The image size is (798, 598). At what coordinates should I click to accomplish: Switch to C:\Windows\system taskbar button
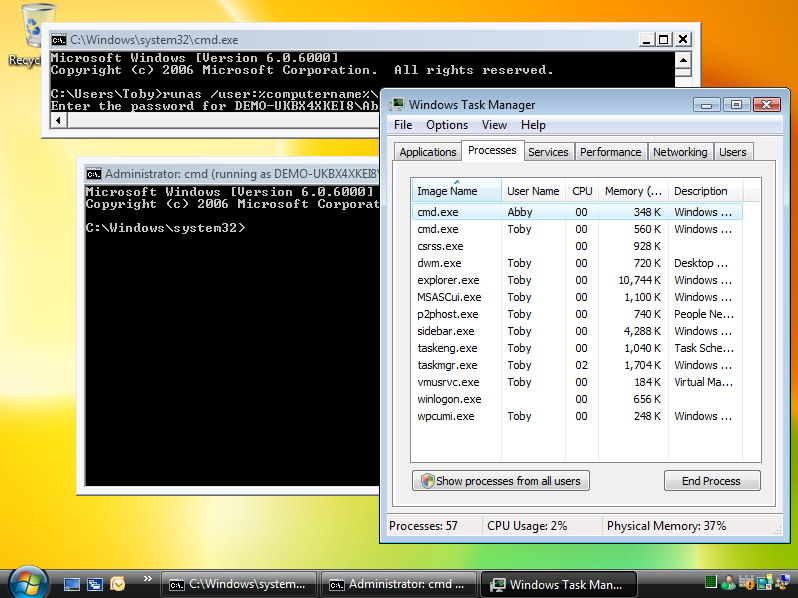click(239, 584)
